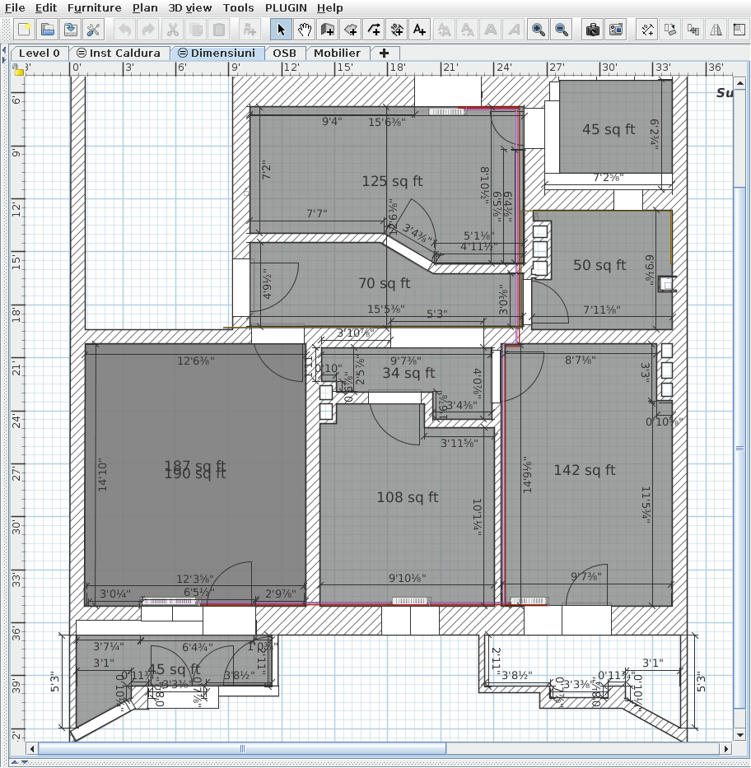751x768 pixels.
Task: Switch to the Level 0 tab
Action: 39,53
